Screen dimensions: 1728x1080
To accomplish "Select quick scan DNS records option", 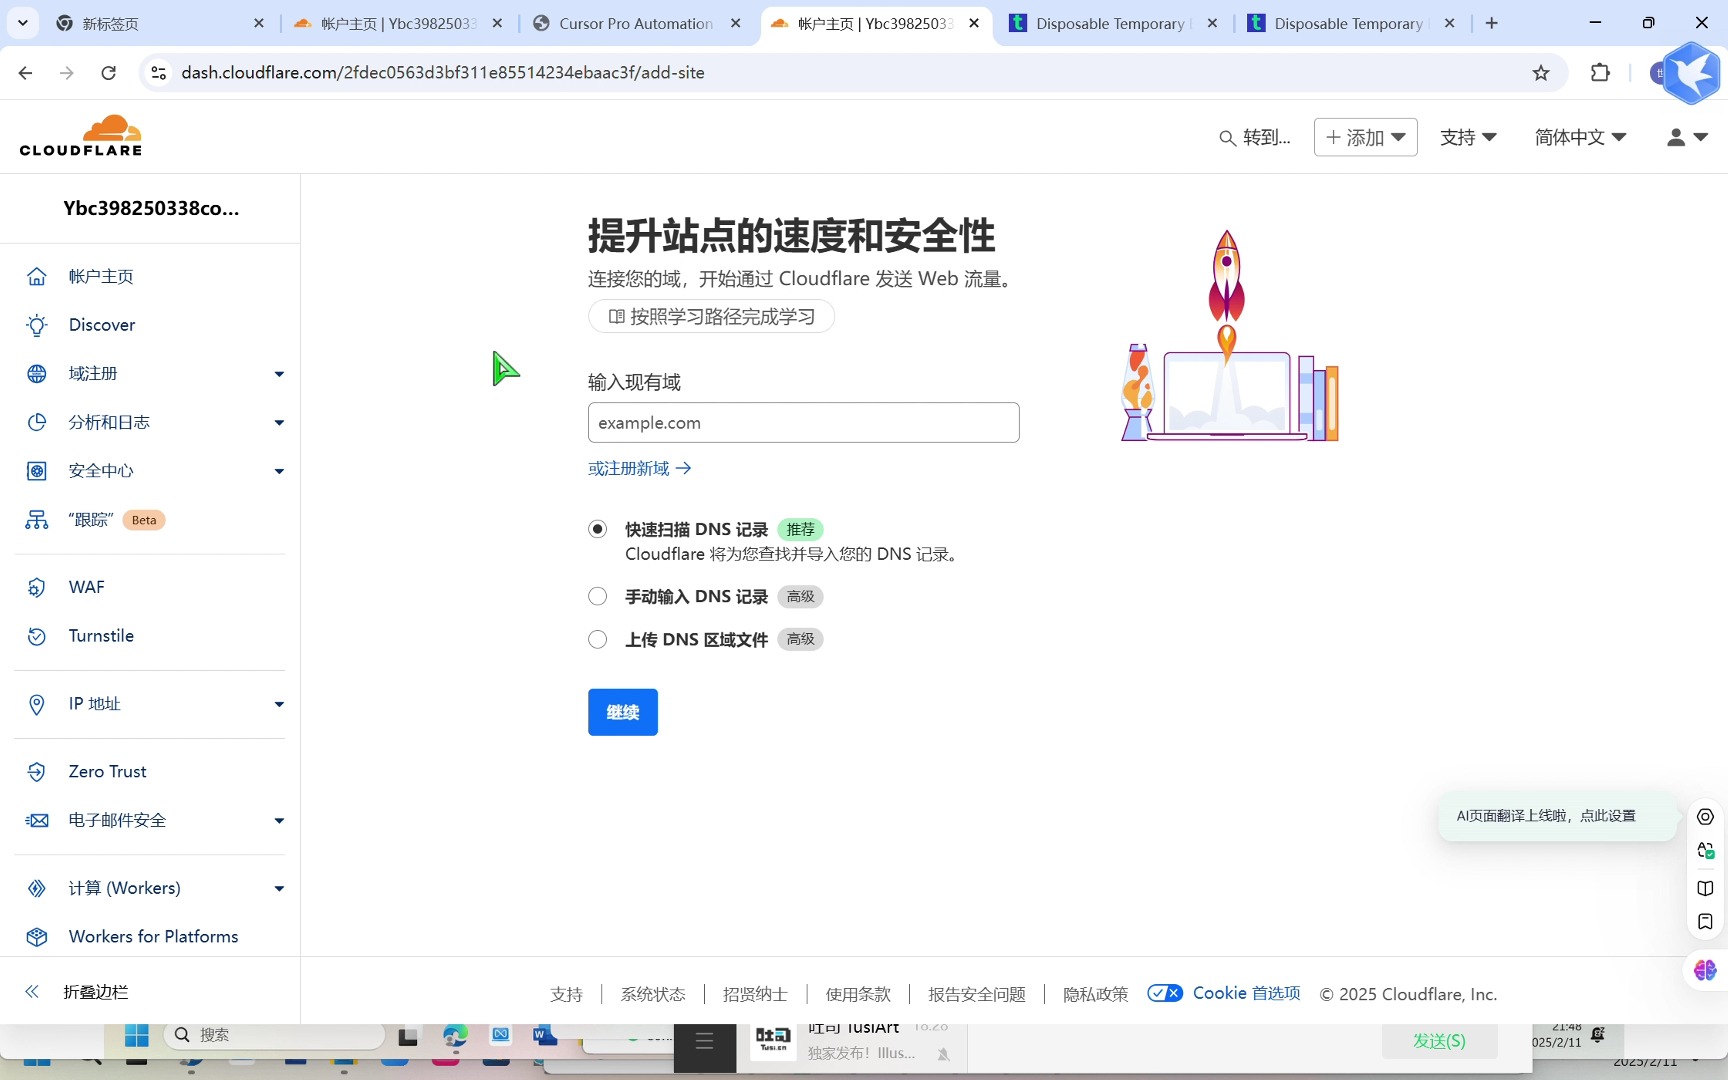I will pyautogui.click(x=597, y=529).
